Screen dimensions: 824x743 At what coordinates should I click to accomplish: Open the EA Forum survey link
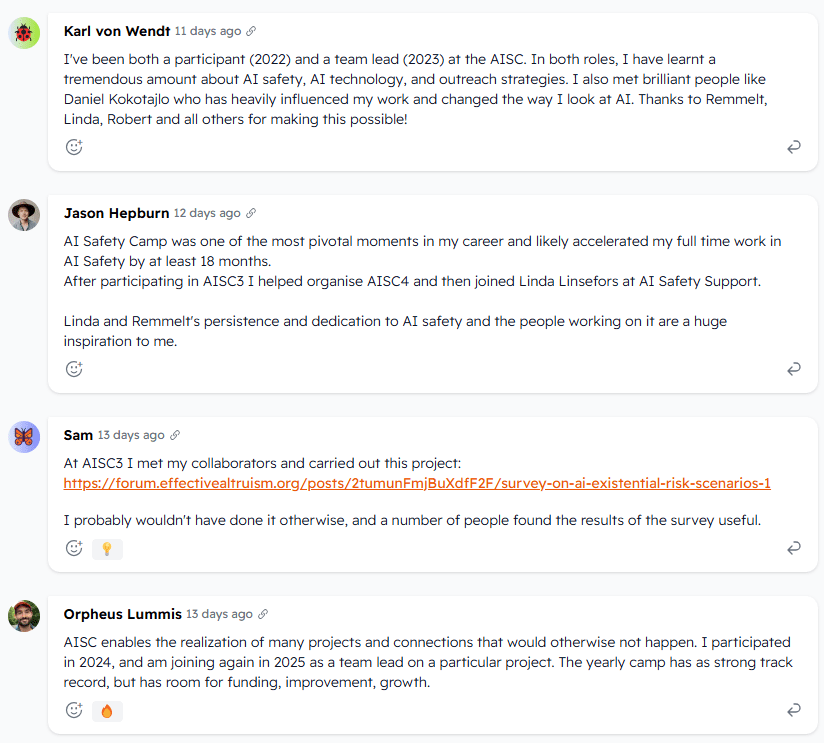tap(416, 483)
